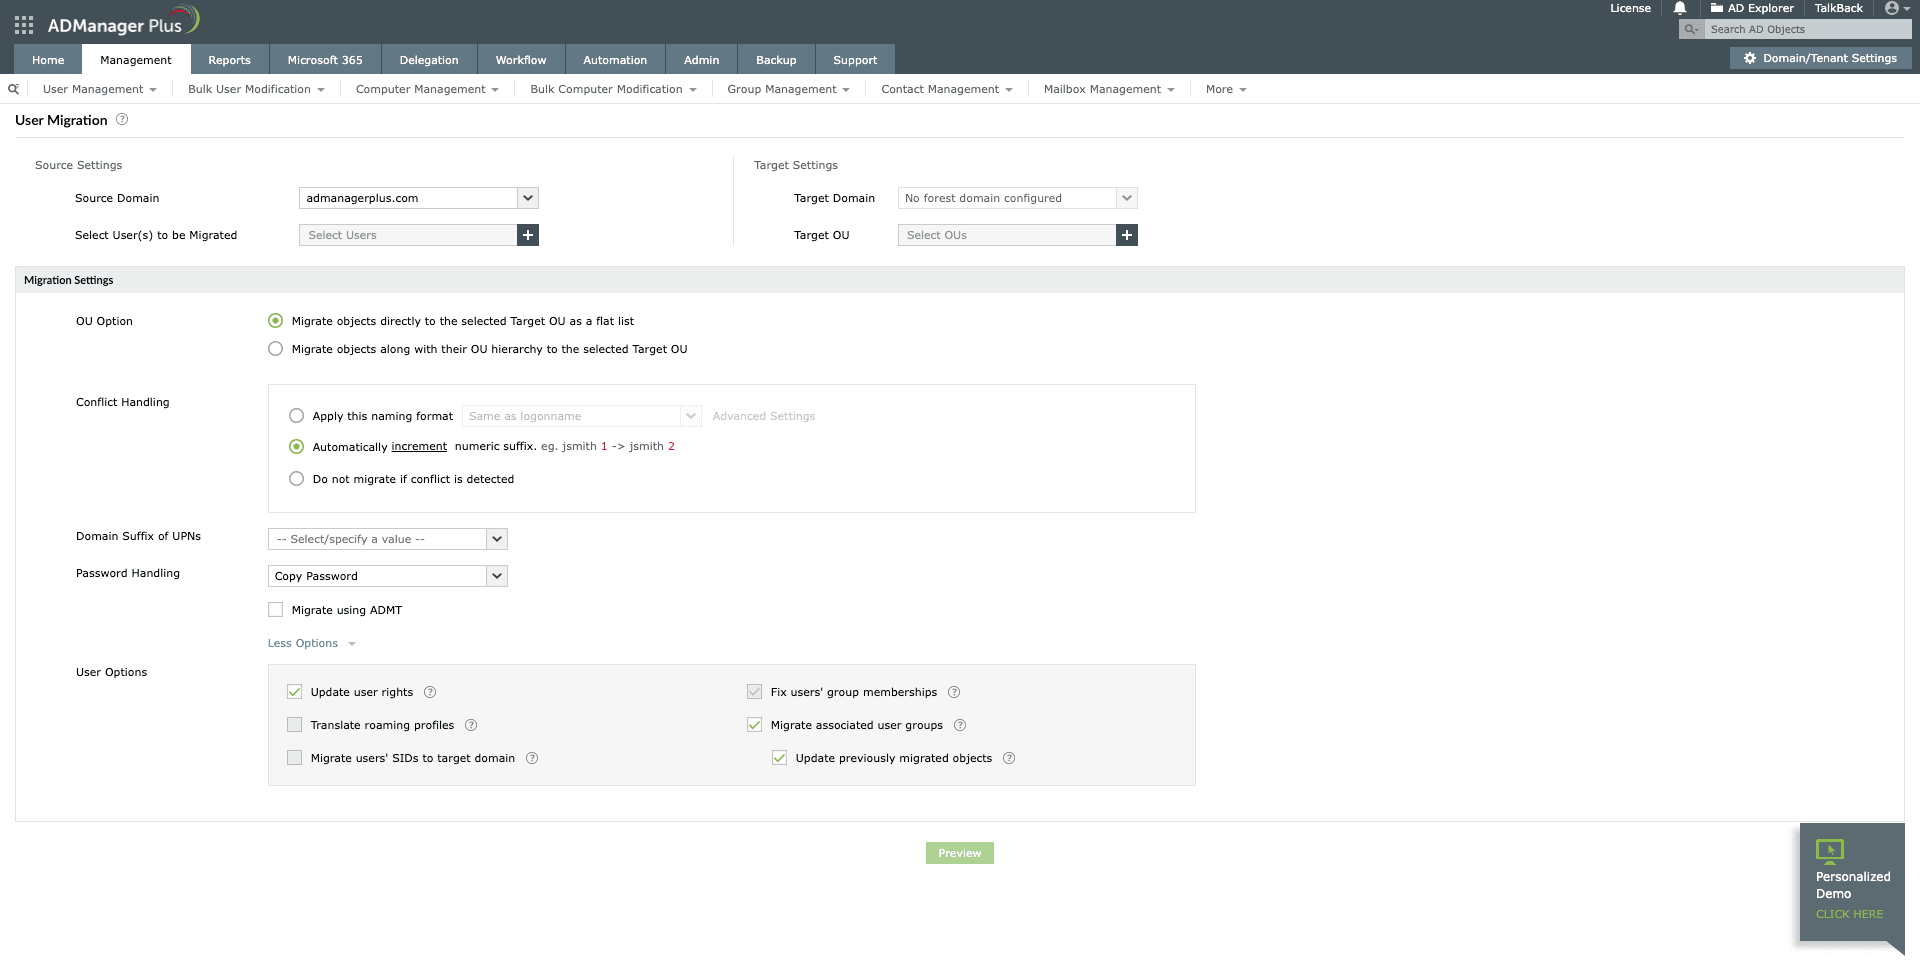1920x962 pixels.
Task: Click the plus icon to select users
Action: (528, 234)
